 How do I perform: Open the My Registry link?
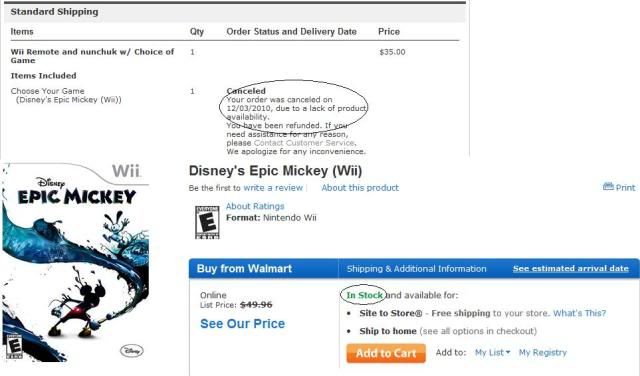[542, 352]
